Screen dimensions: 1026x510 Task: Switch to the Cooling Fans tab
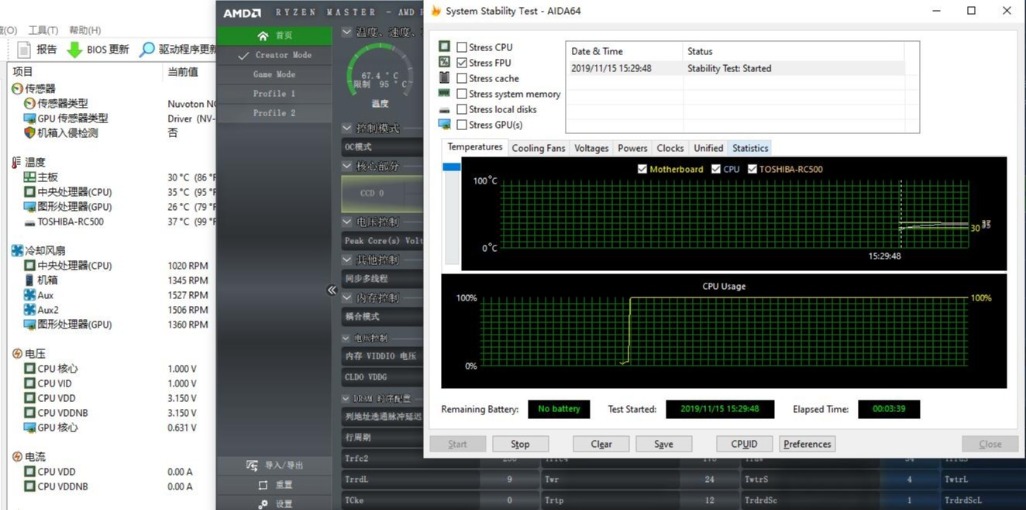539,148
